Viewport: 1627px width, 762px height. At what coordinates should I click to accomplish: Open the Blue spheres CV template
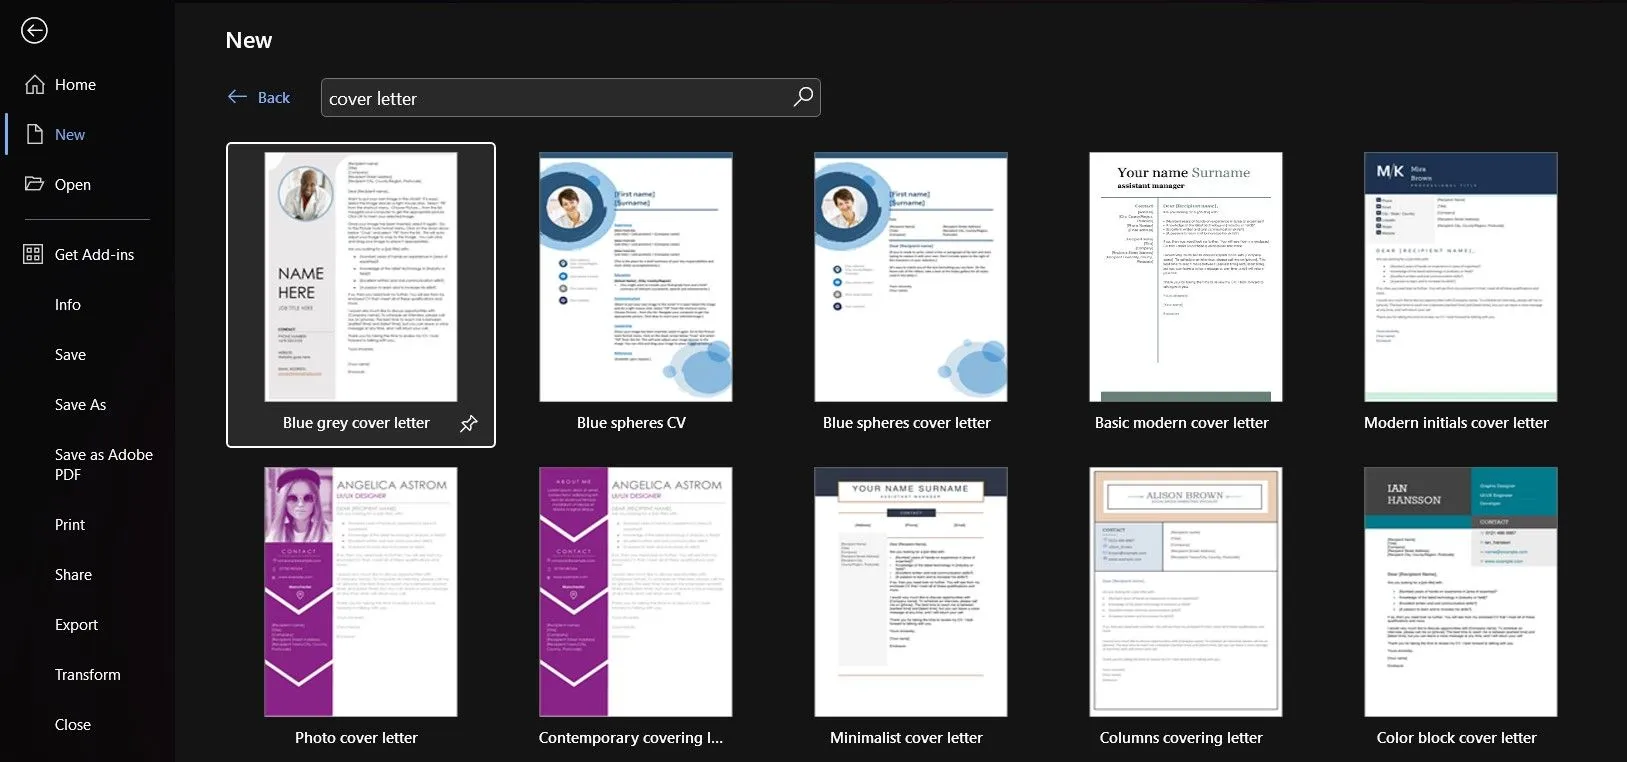(635, 277)
